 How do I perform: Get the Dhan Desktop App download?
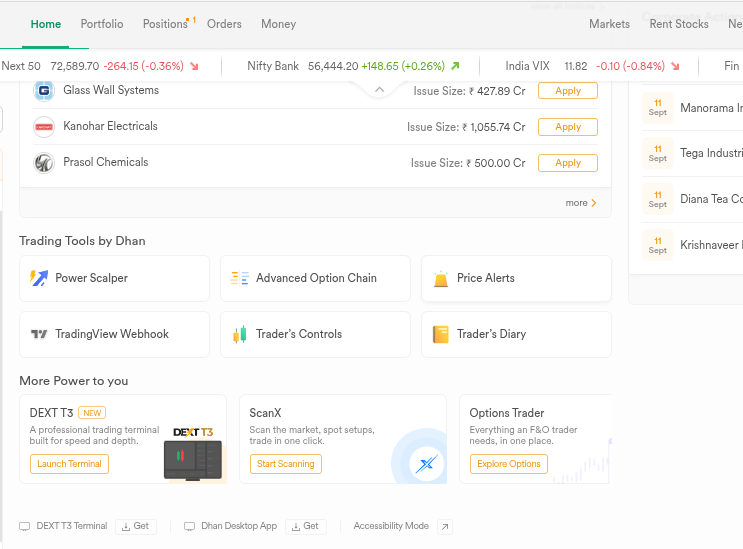[x=306, y=526]
